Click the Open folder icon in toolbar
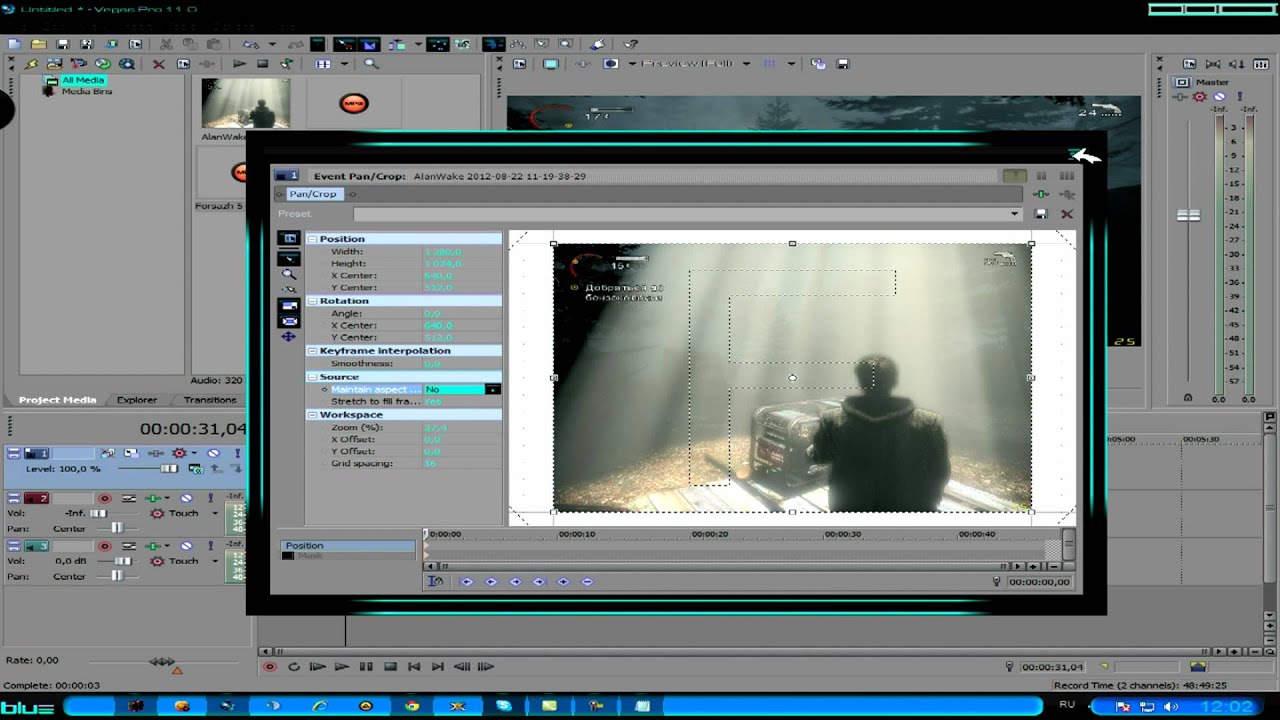Screen dimensions: 1280x720 [x=38, y=44]
